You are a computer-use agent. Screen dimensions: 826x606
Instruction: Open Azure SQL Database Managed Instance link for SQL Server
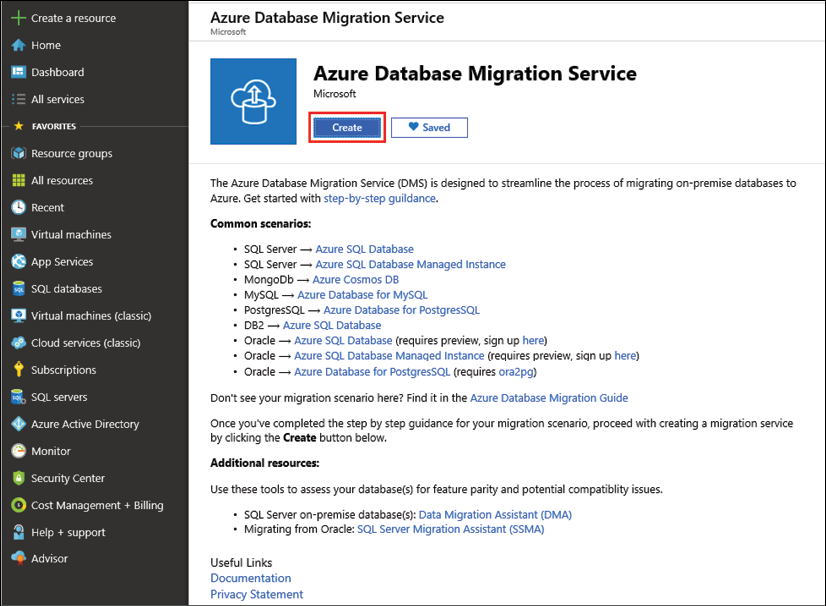point(410,265)
